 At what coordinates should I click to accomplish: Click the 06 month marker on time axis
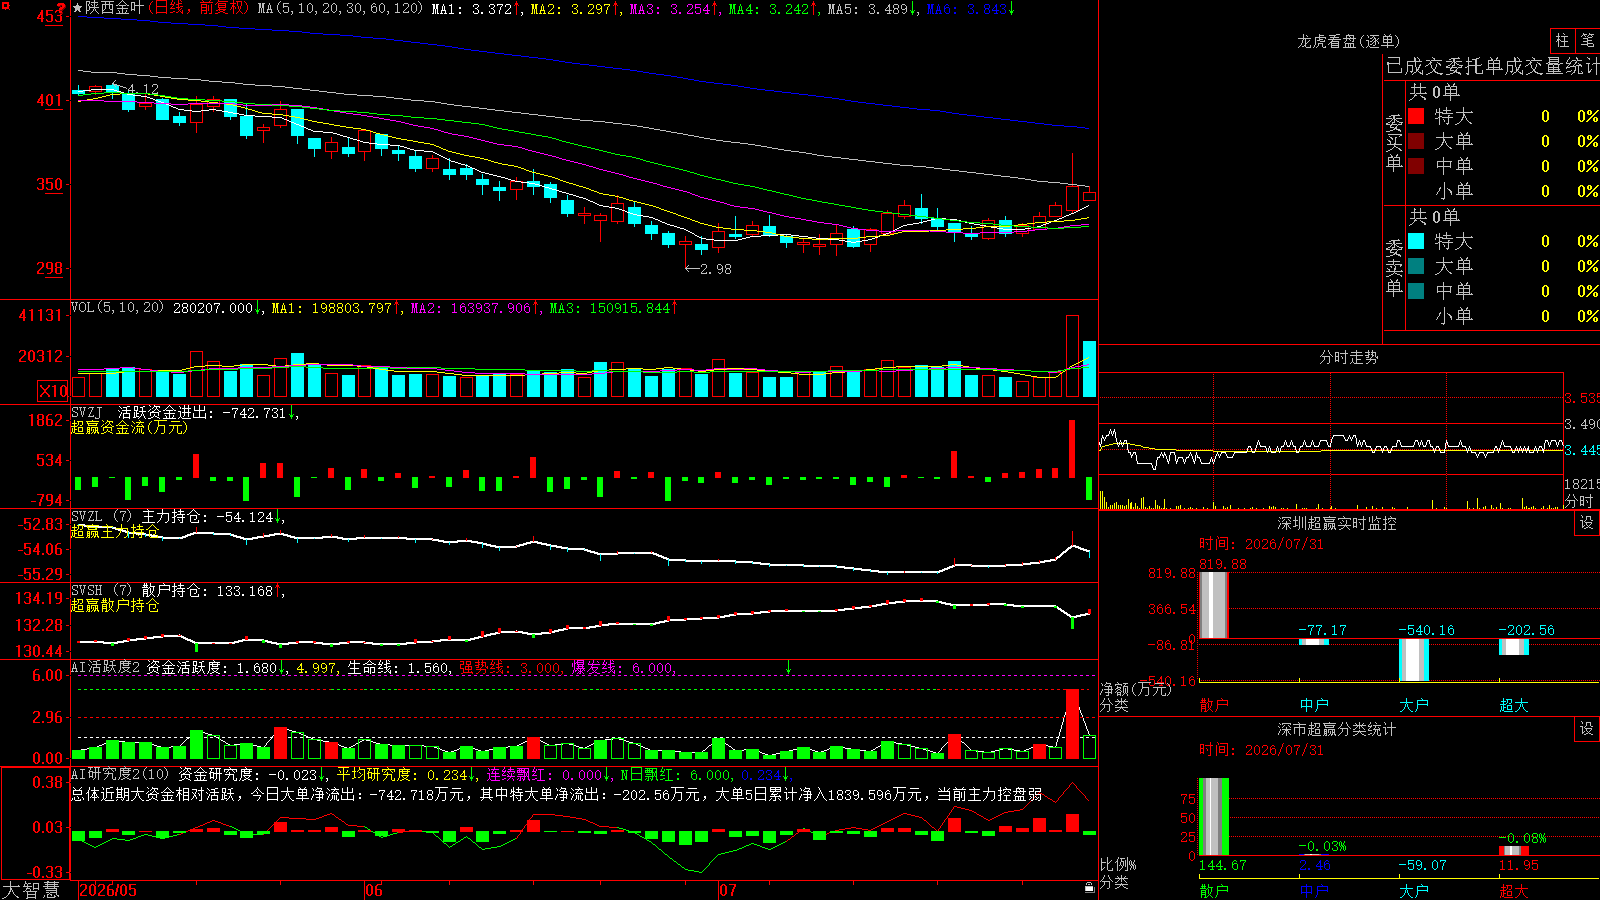374,890
